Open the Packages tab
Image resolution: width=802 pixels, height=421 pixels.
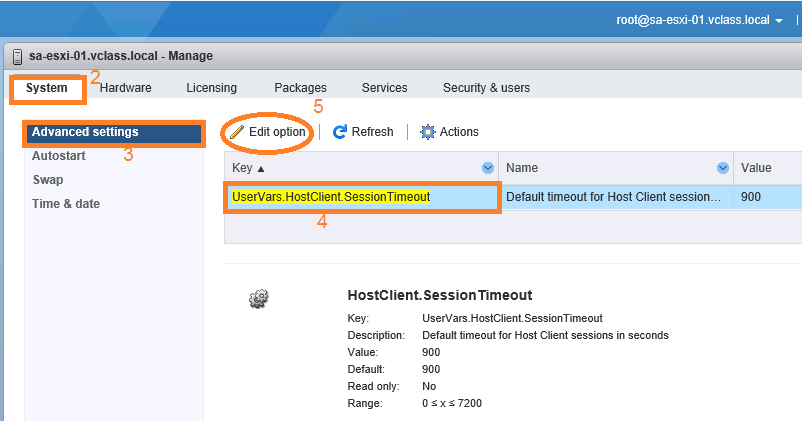coord(300,88)
